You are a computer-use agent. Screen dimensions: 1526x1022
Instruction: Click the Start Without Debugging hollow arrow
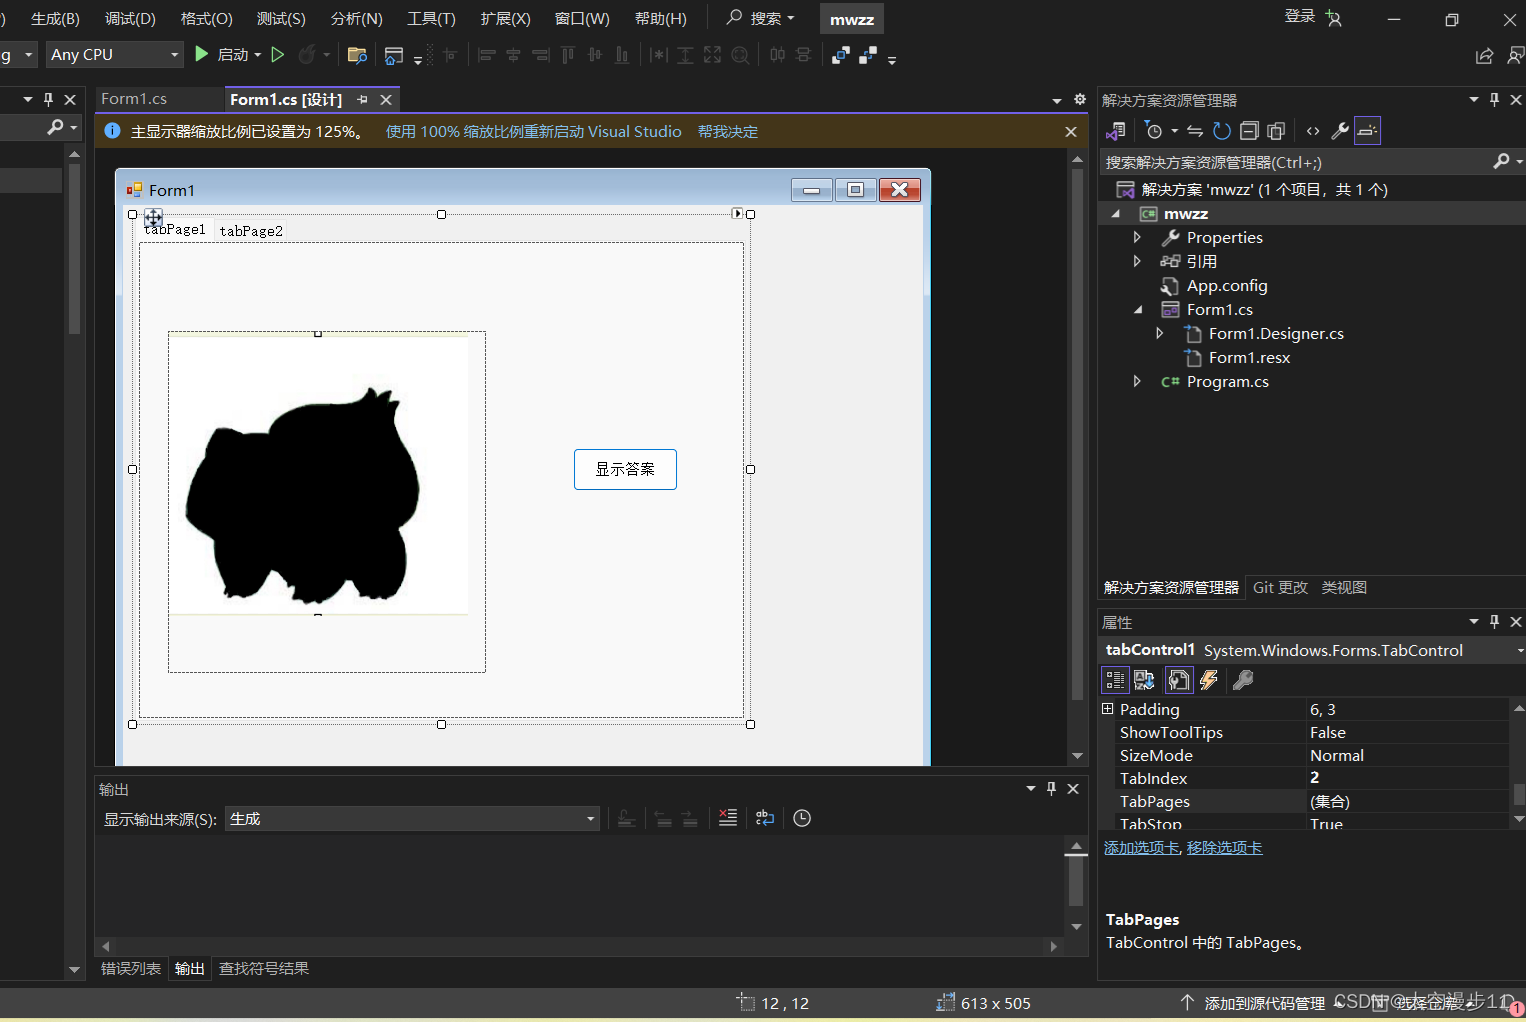click(x=278, y=54)
